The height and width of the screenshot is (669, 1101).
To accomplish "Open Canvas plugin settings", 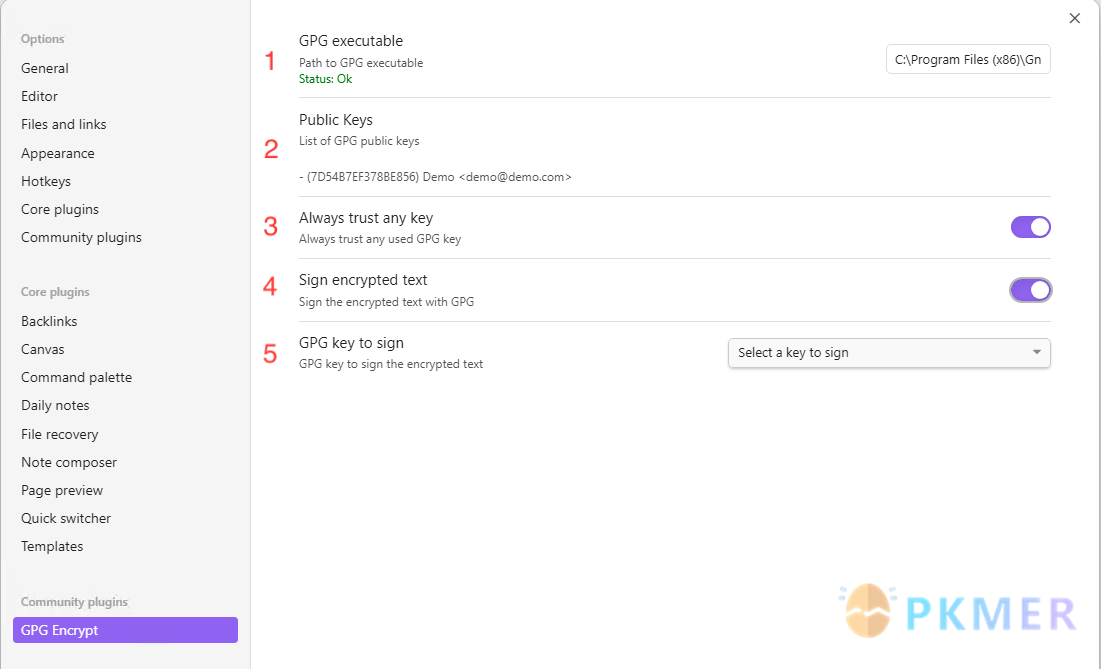I will 43,349.
